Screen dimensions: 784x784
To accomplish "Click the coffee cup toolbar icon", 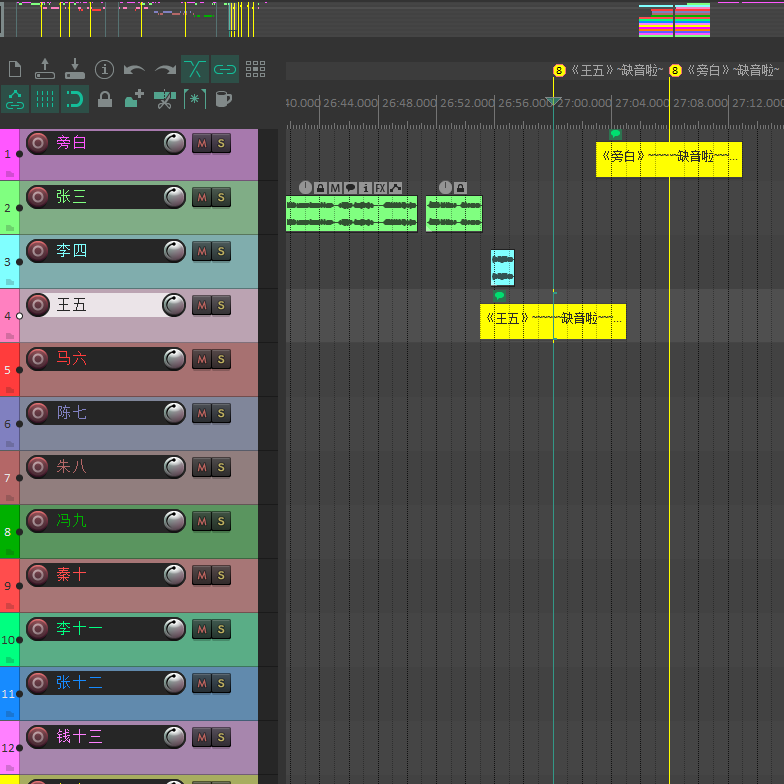I will (224, 99).
